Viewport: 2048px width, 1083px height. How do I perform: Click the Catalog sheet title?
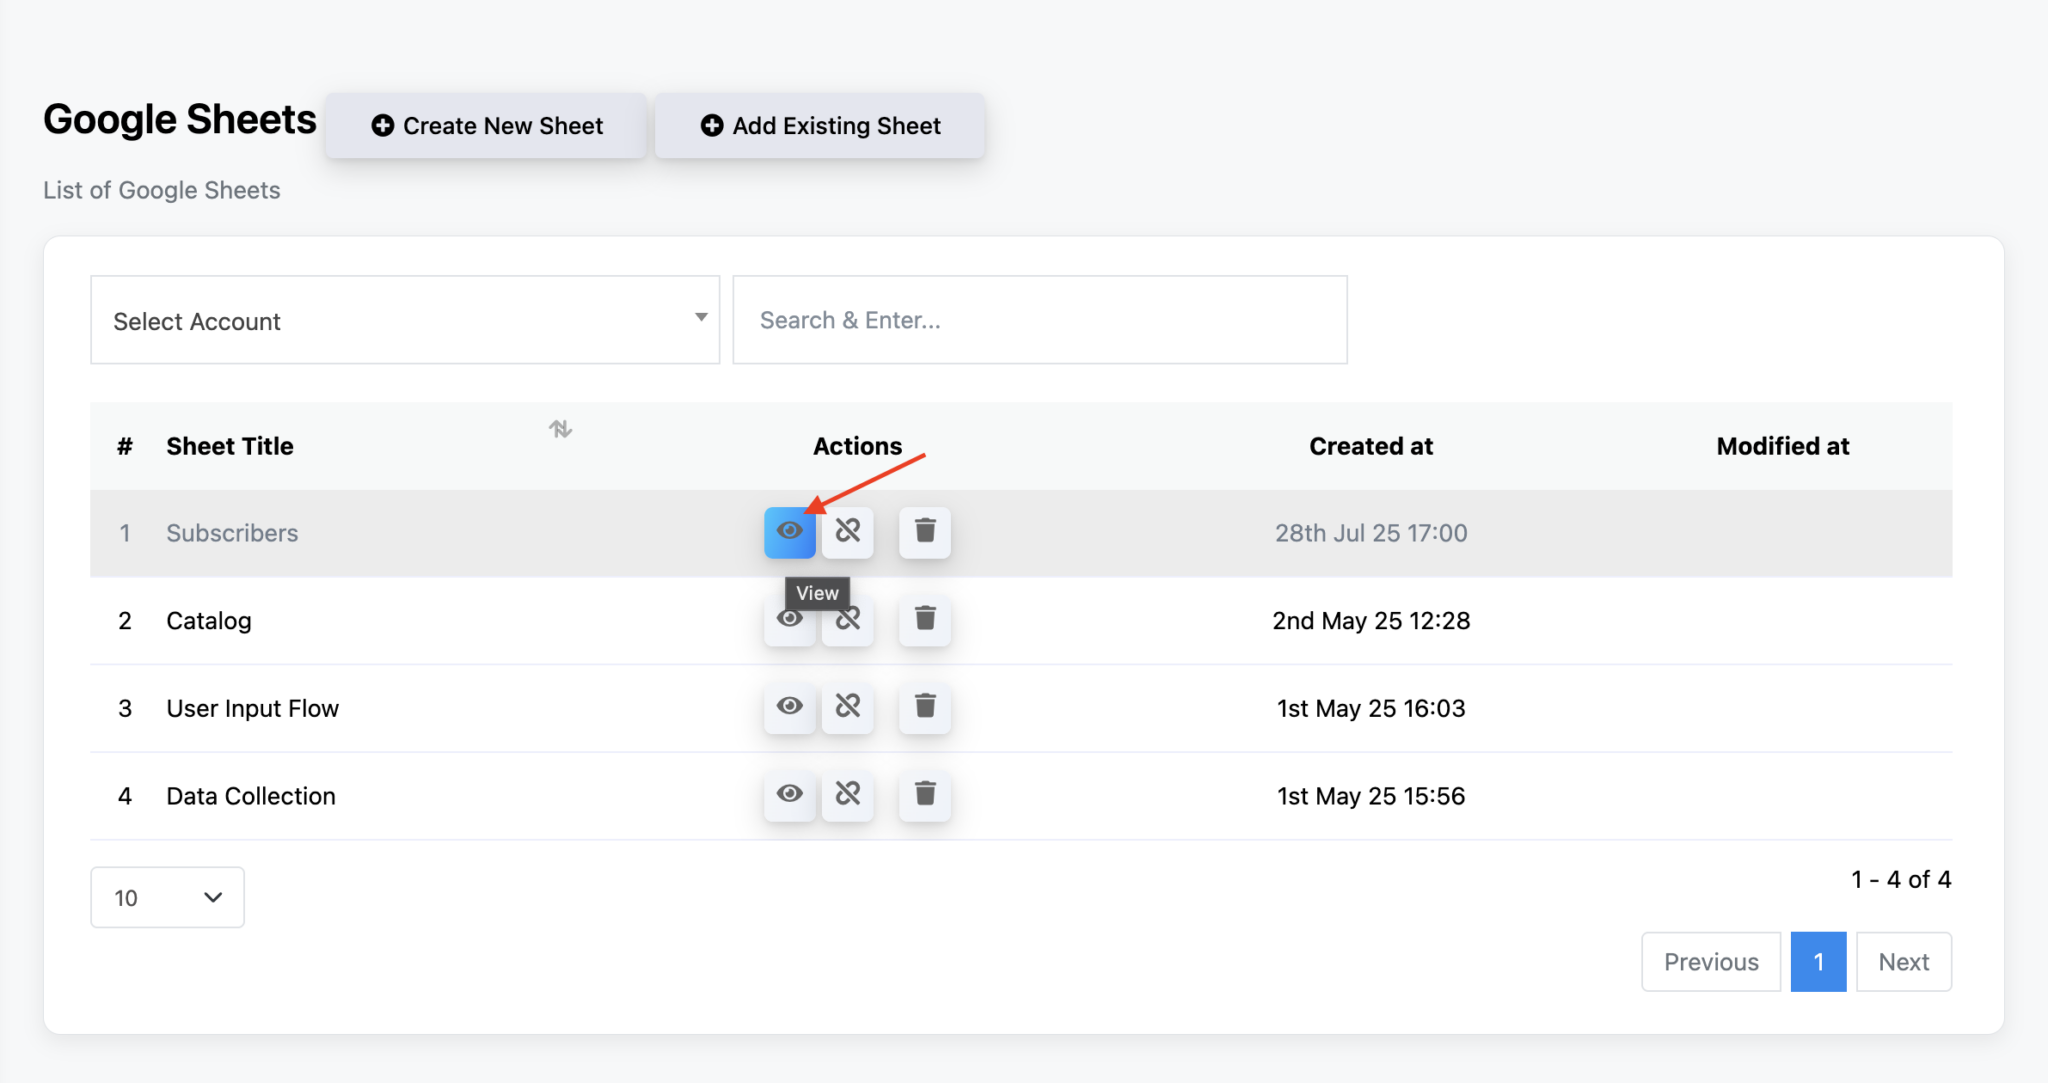point(209,621)
